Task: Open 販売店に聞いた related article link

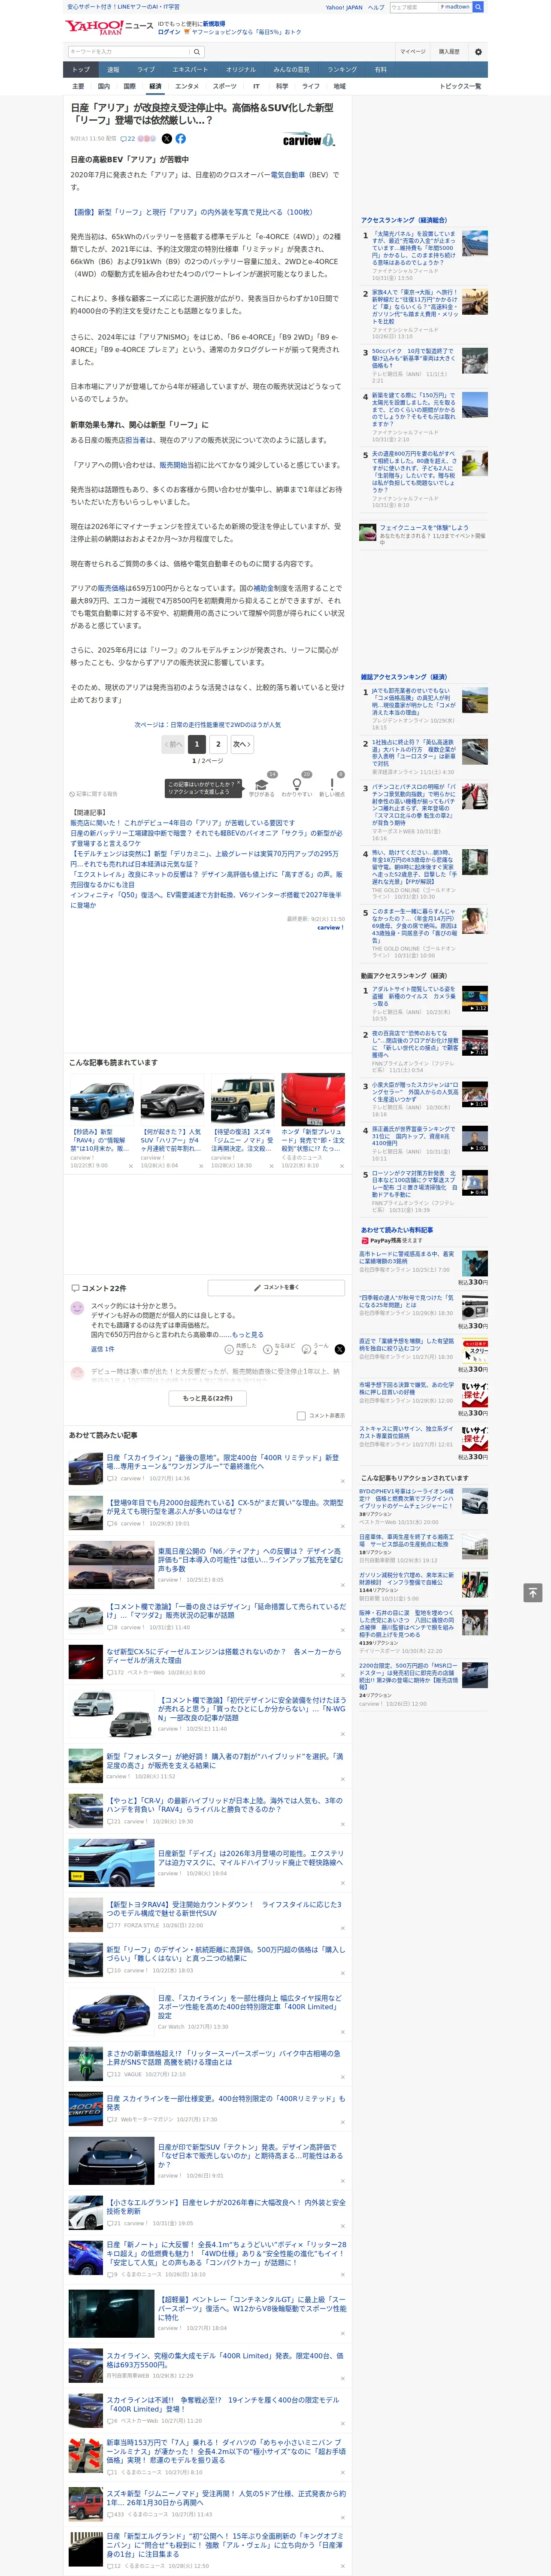Action: (182, 823)
